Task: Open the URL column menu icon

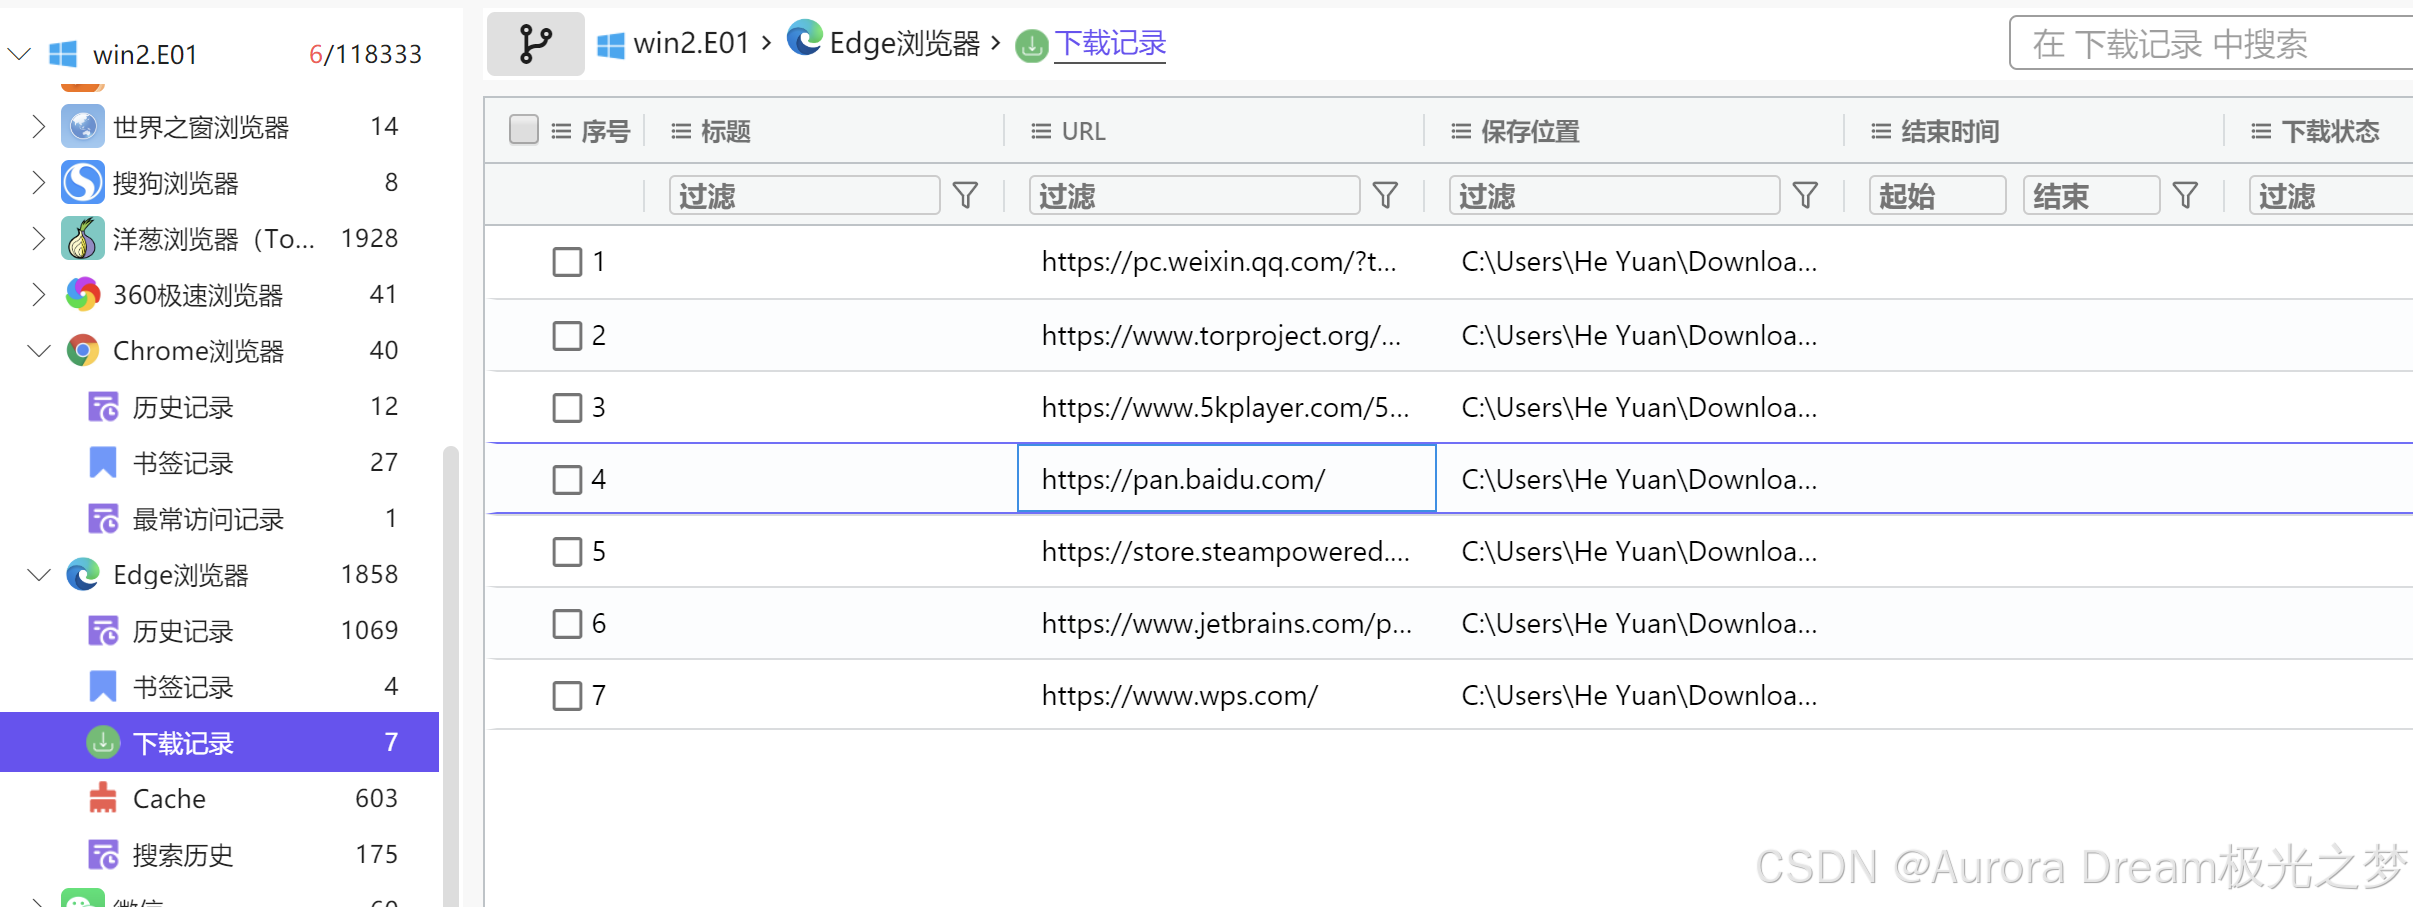Action: pos(1041,131)
